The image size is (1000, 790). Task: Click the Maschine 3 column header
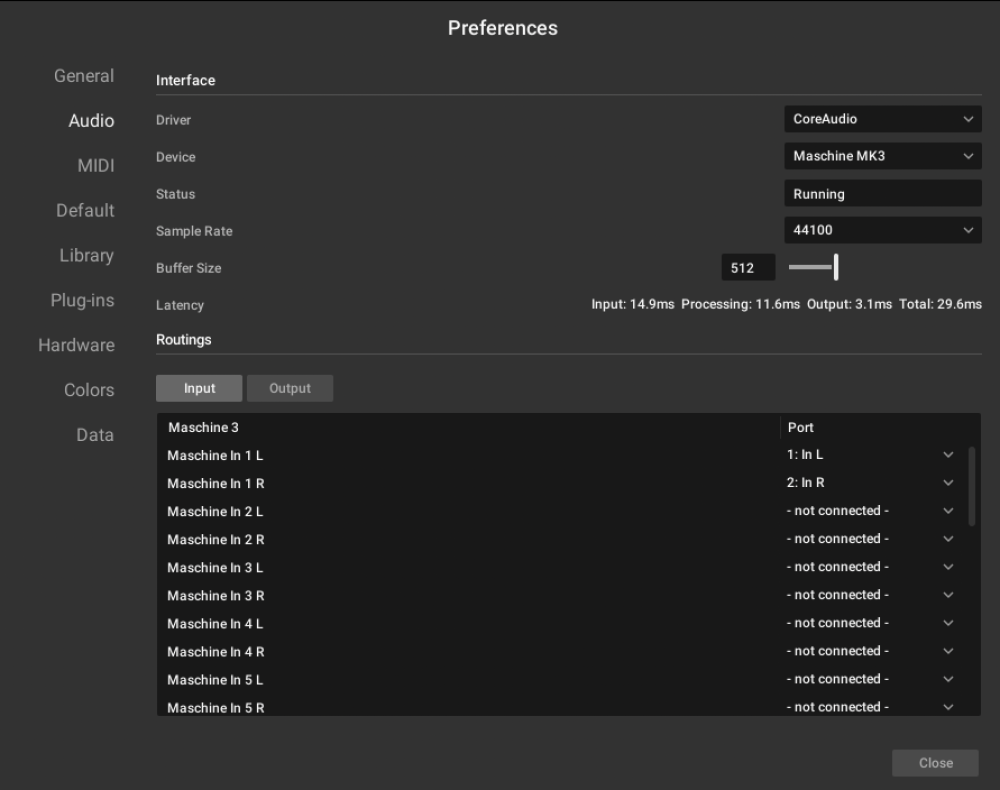coord(203,427)
